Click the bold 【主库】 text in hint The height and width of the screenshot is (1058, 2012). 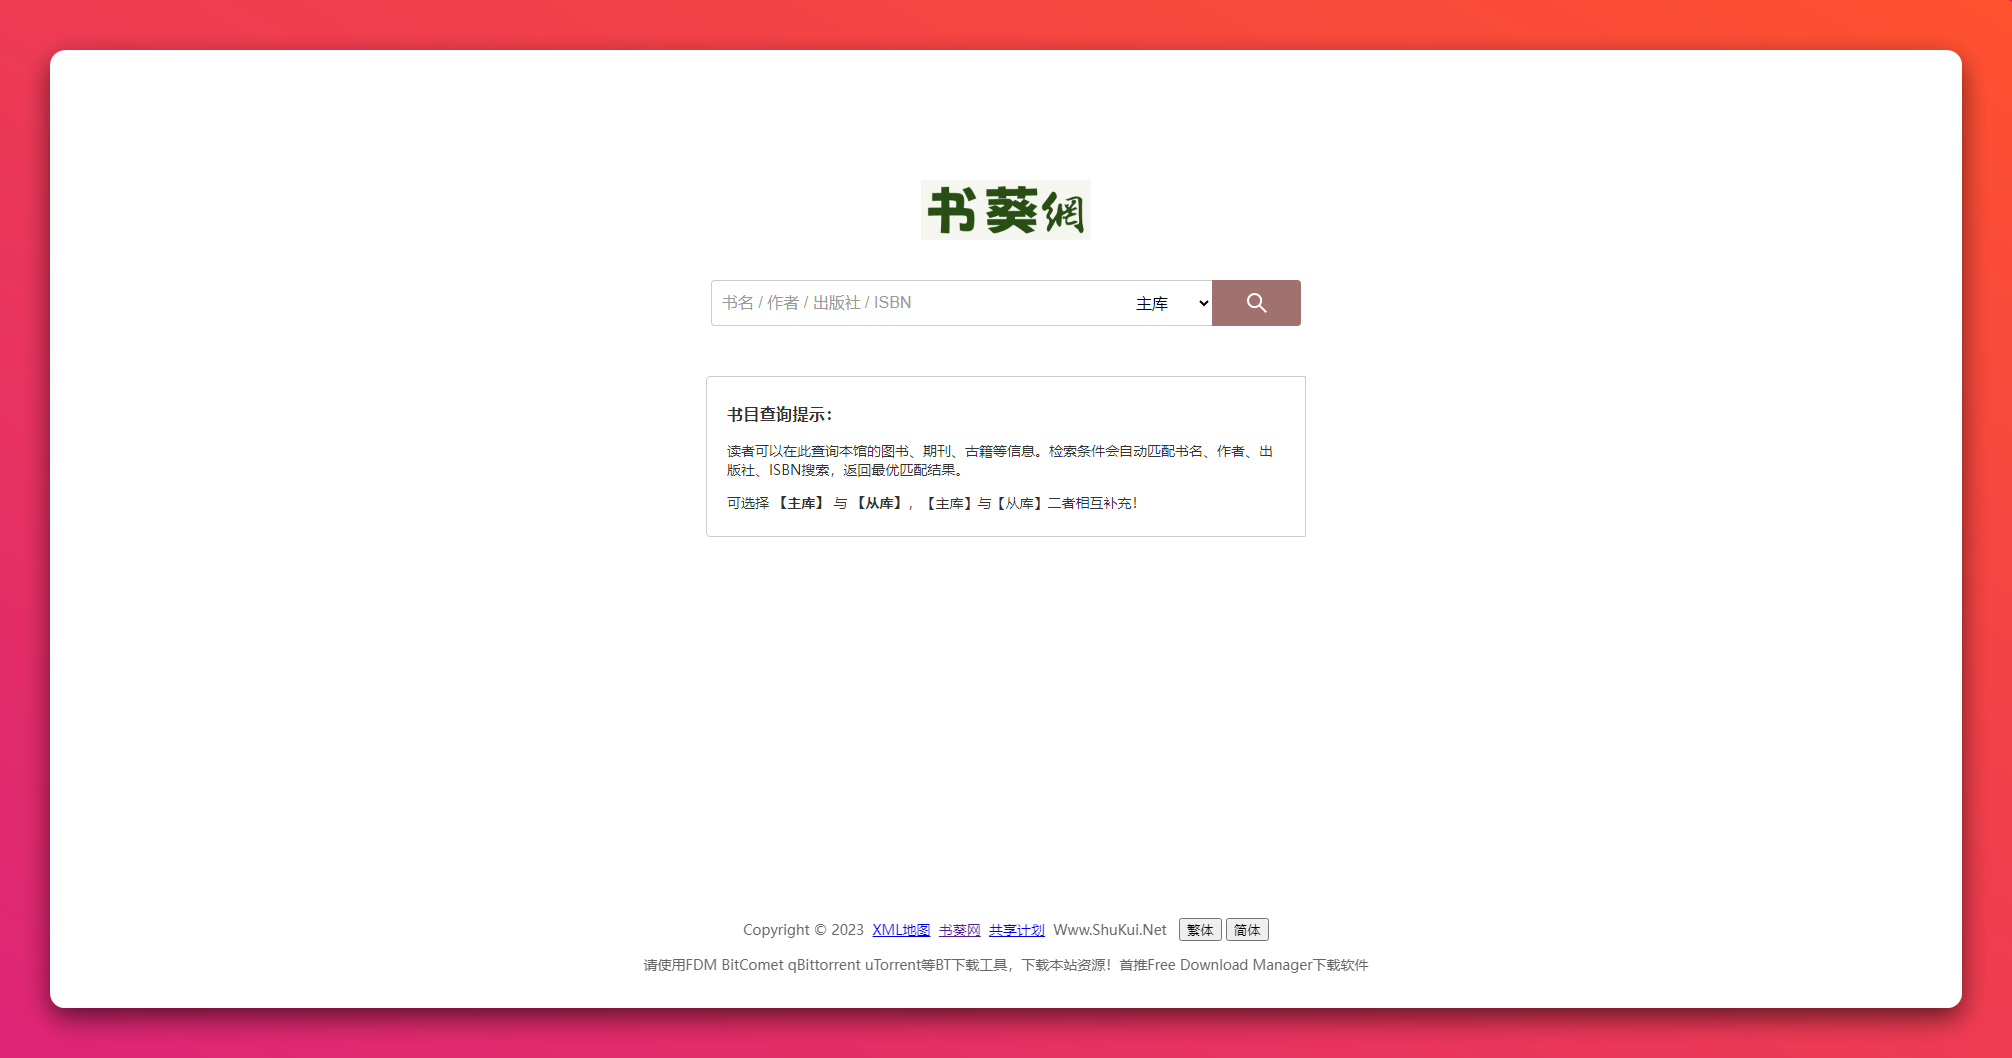pos(801,503)
